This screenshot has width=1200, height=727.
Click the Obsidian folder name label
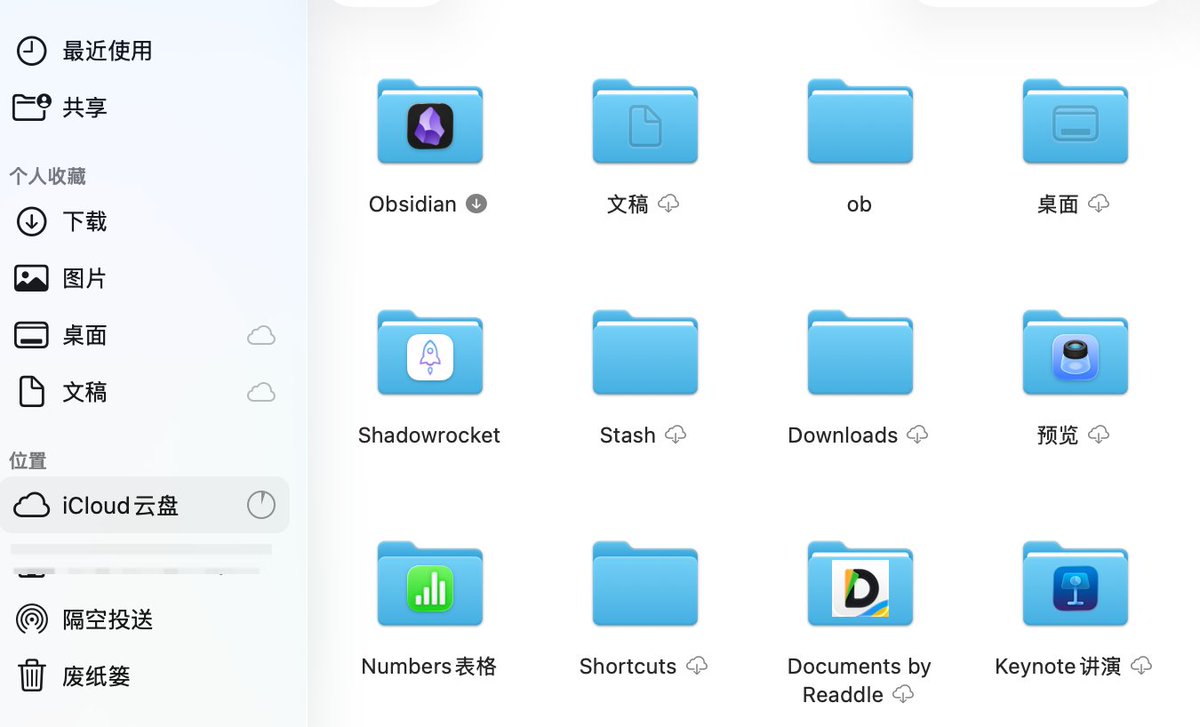point(413,204)
